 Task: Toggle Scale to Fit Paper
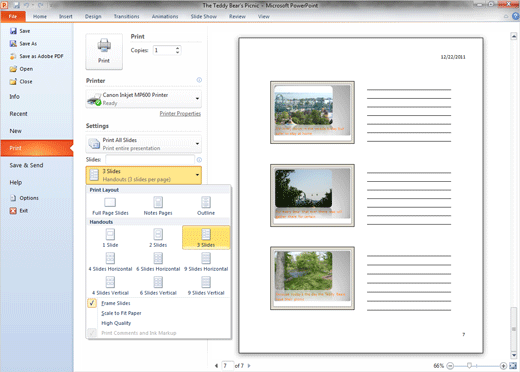coord(121,313)
